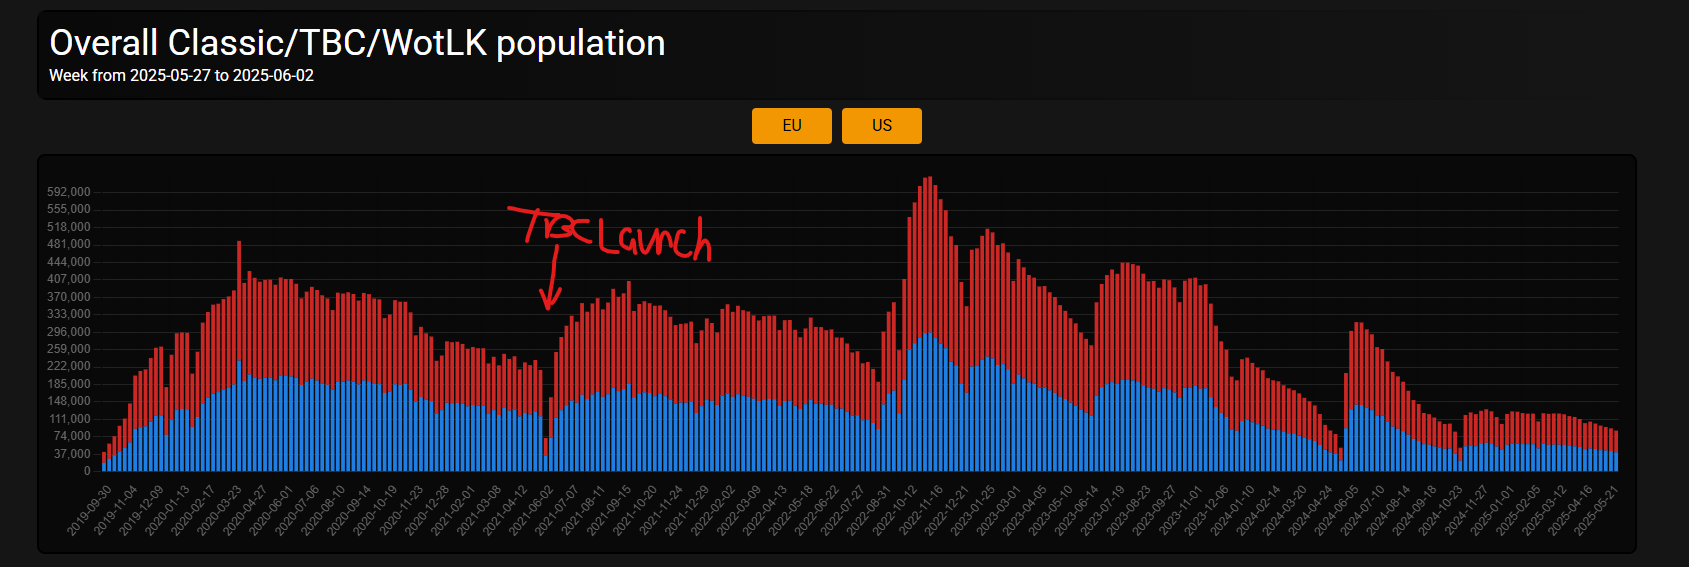Click the 2019-09-30 date label
1689x567 pixels.
tap(89, 511)
